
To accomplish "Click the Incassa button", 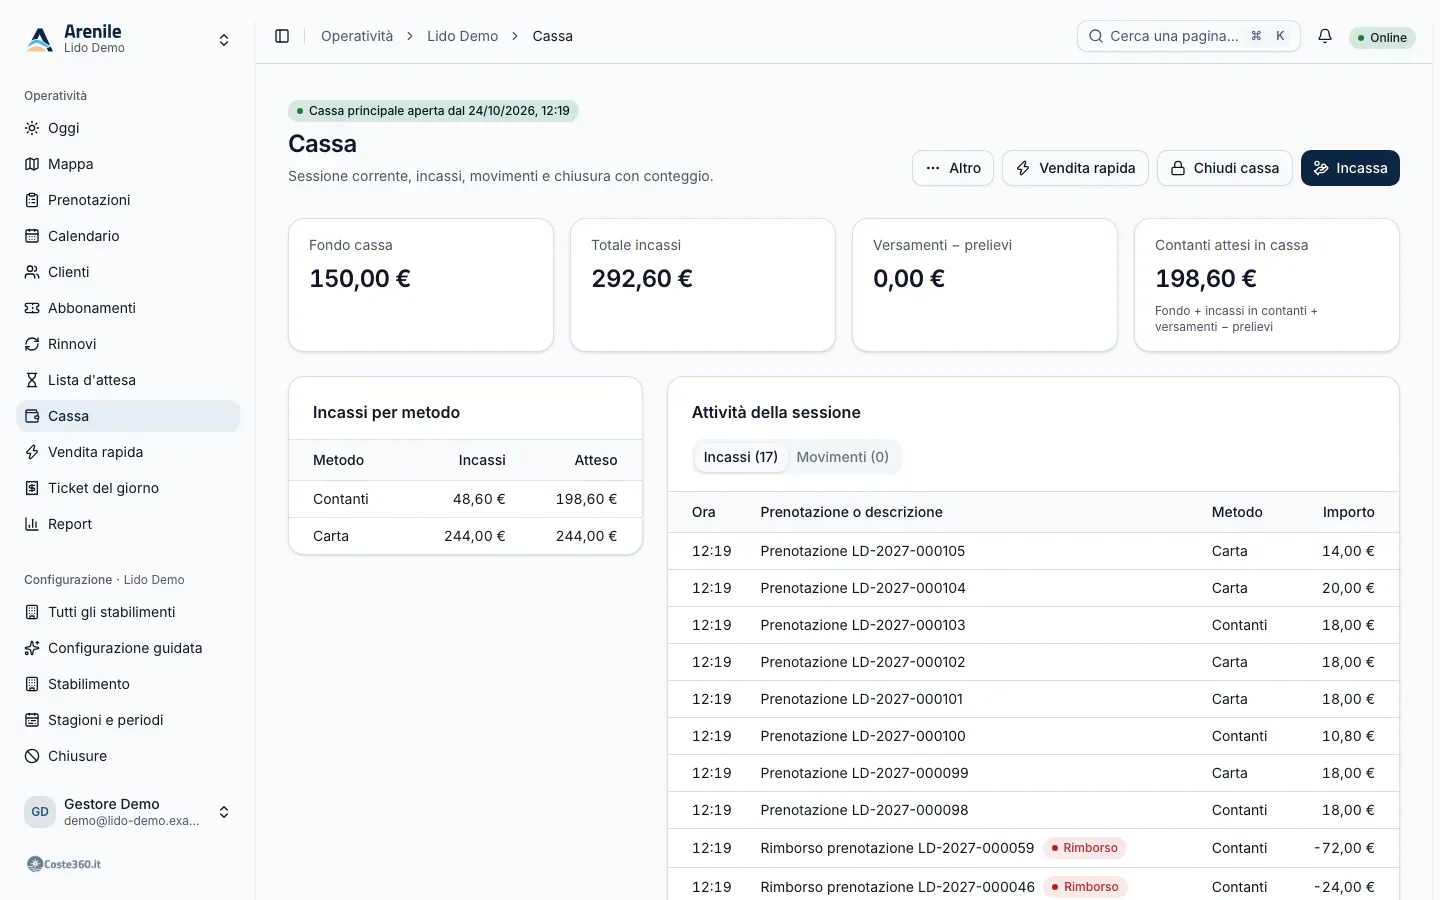I will pyautogui.click(x=1350, y=168).
